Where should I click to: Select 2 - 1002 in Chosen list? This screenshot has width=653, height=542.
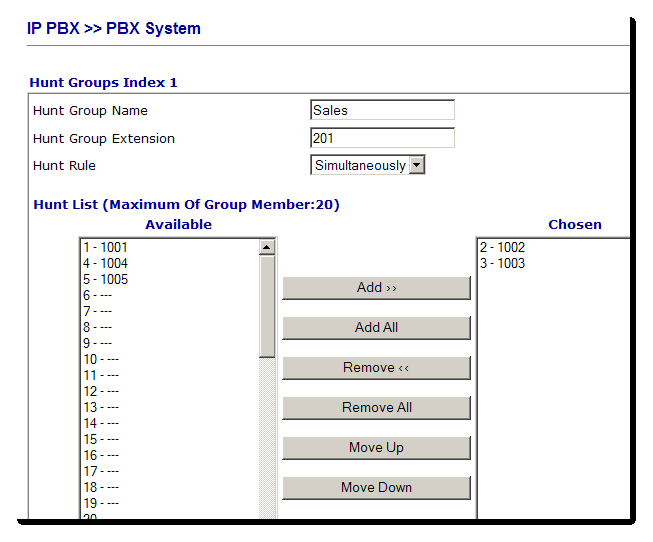click(x=502, y=247)
